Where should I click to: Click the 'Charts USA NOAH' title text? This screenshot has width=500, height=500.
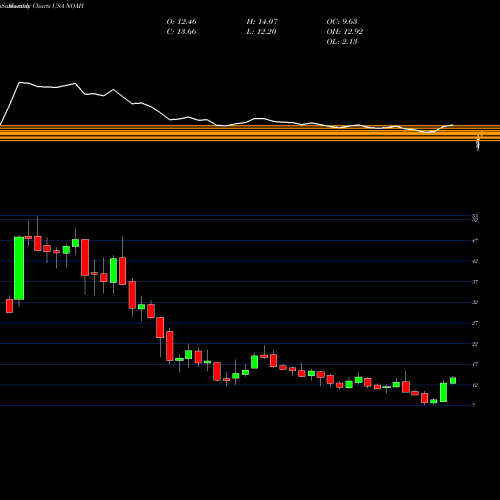tap(58, 6)
